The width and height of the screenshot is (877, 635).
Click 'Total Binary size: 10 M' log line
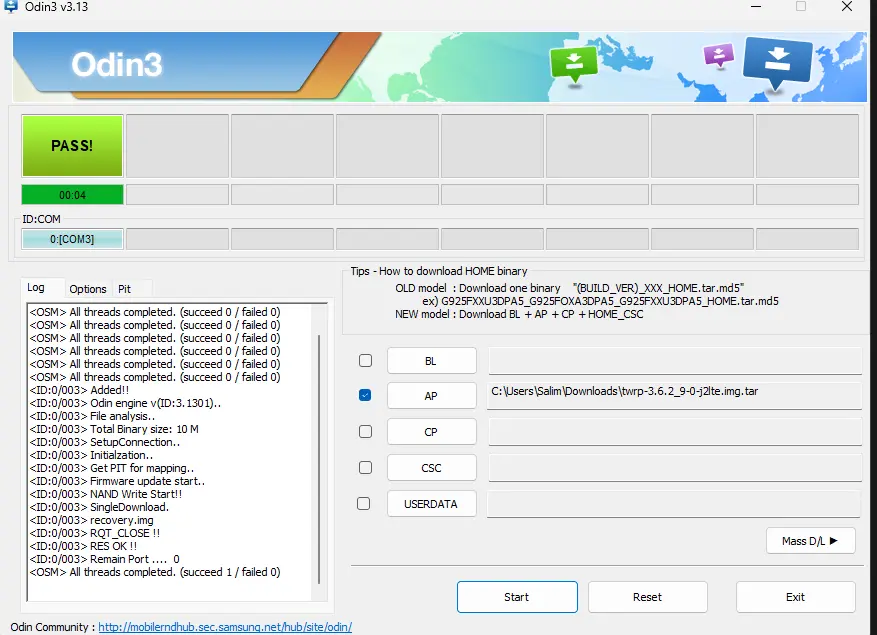click(114, 429)
